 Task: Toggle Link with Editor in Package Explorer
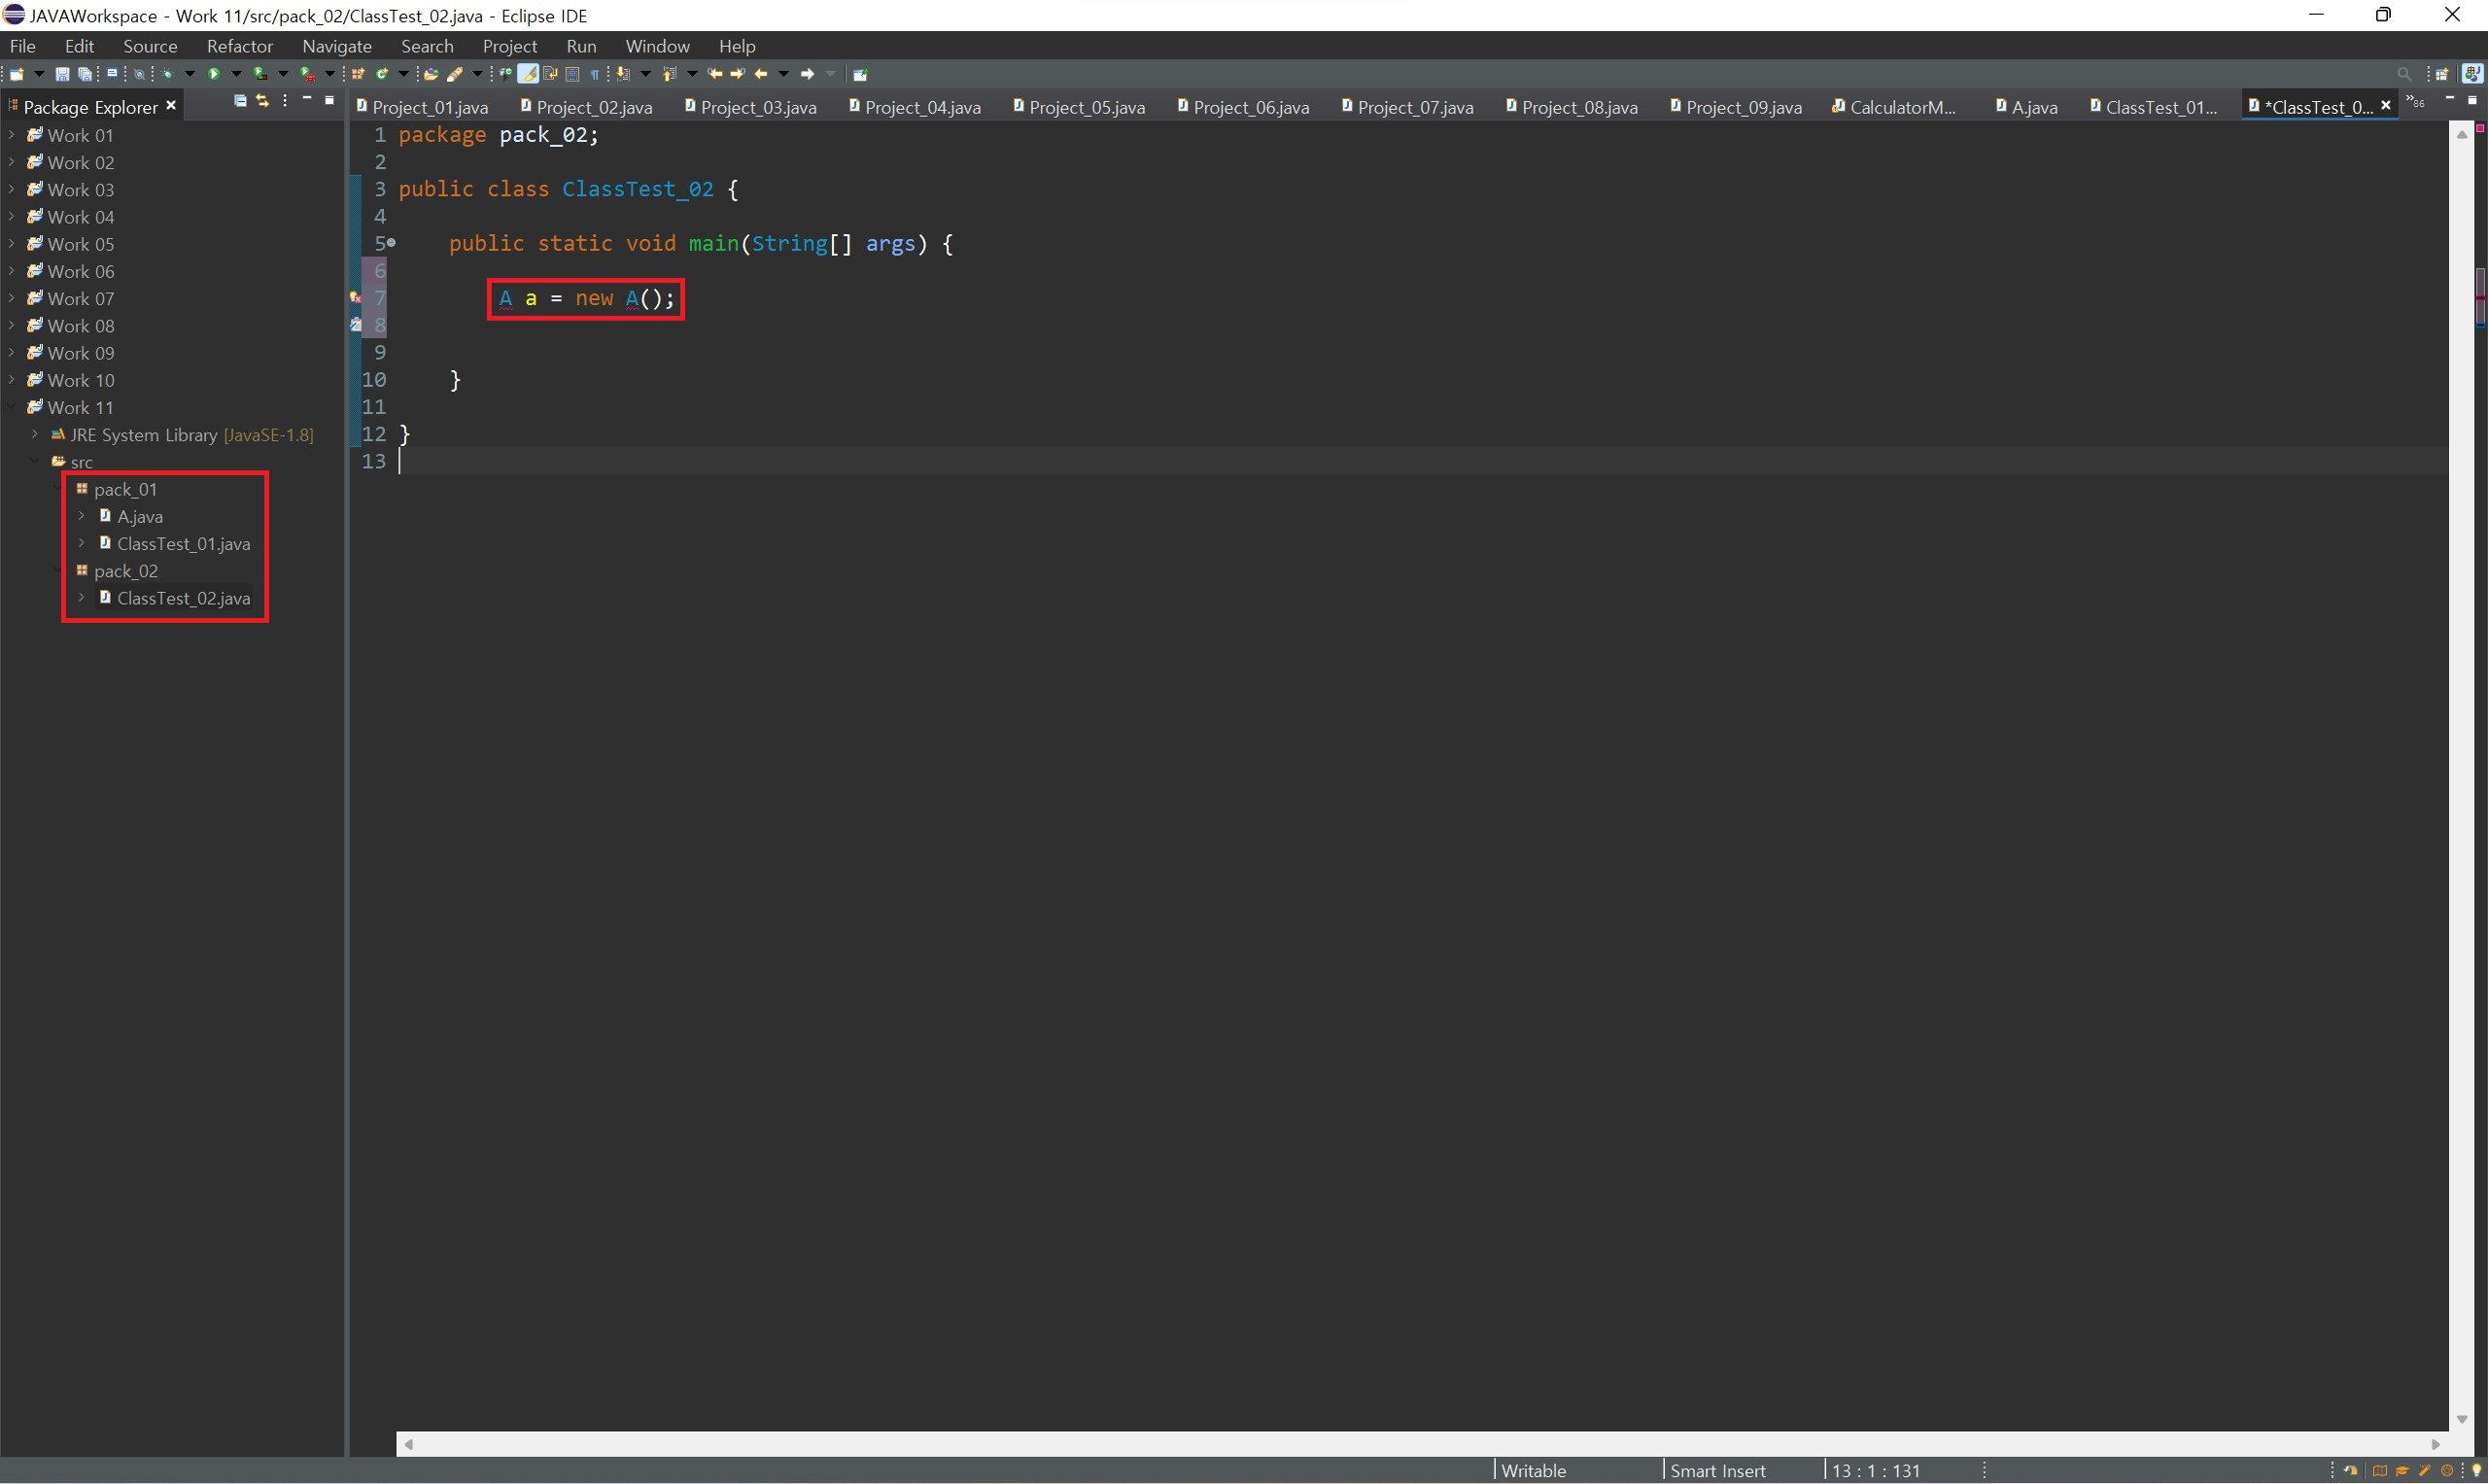262,101
